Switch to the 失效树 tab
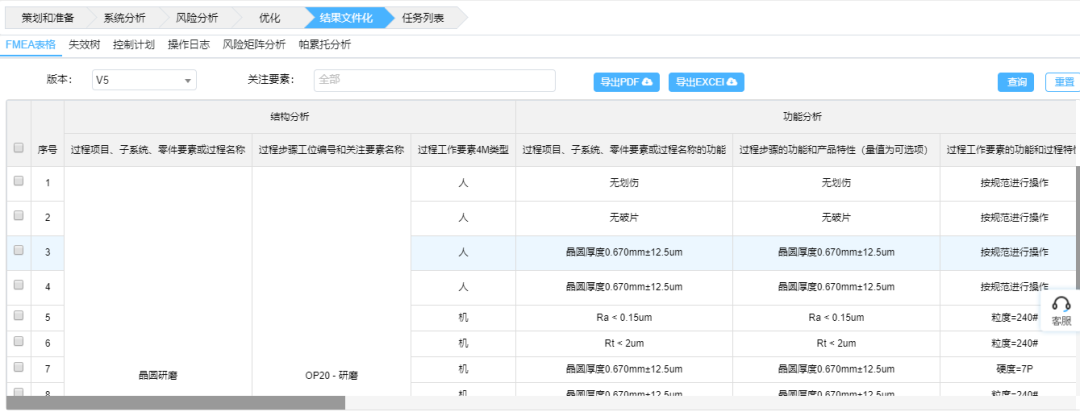Image resolution: width=1080 pixels, height=412 pixels. (x=84, y=45)
